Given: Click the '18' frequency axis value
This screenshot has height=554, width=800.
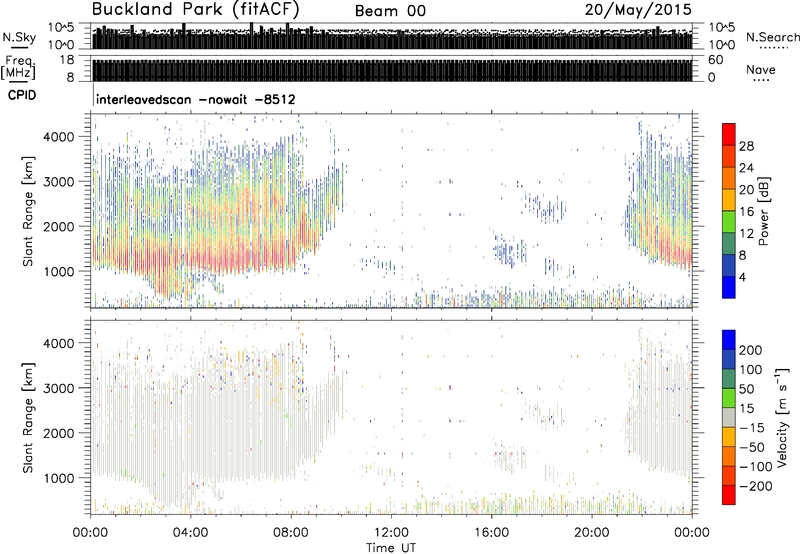Looking at the screenshot, I should [x=67, y=60].
